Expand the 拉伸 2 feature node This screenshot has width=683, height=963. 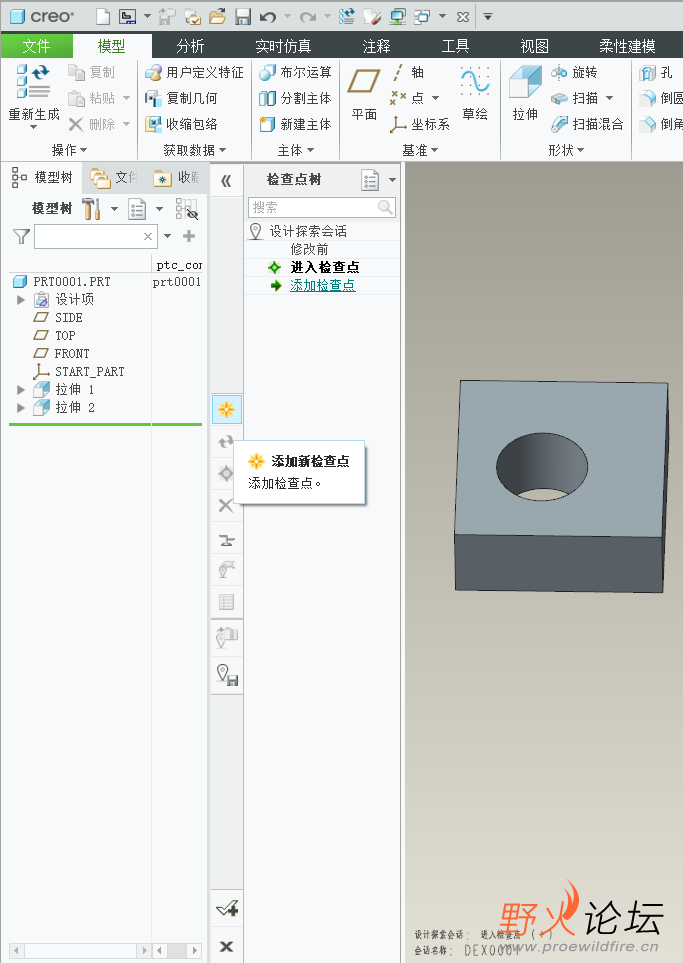[21, 408]
